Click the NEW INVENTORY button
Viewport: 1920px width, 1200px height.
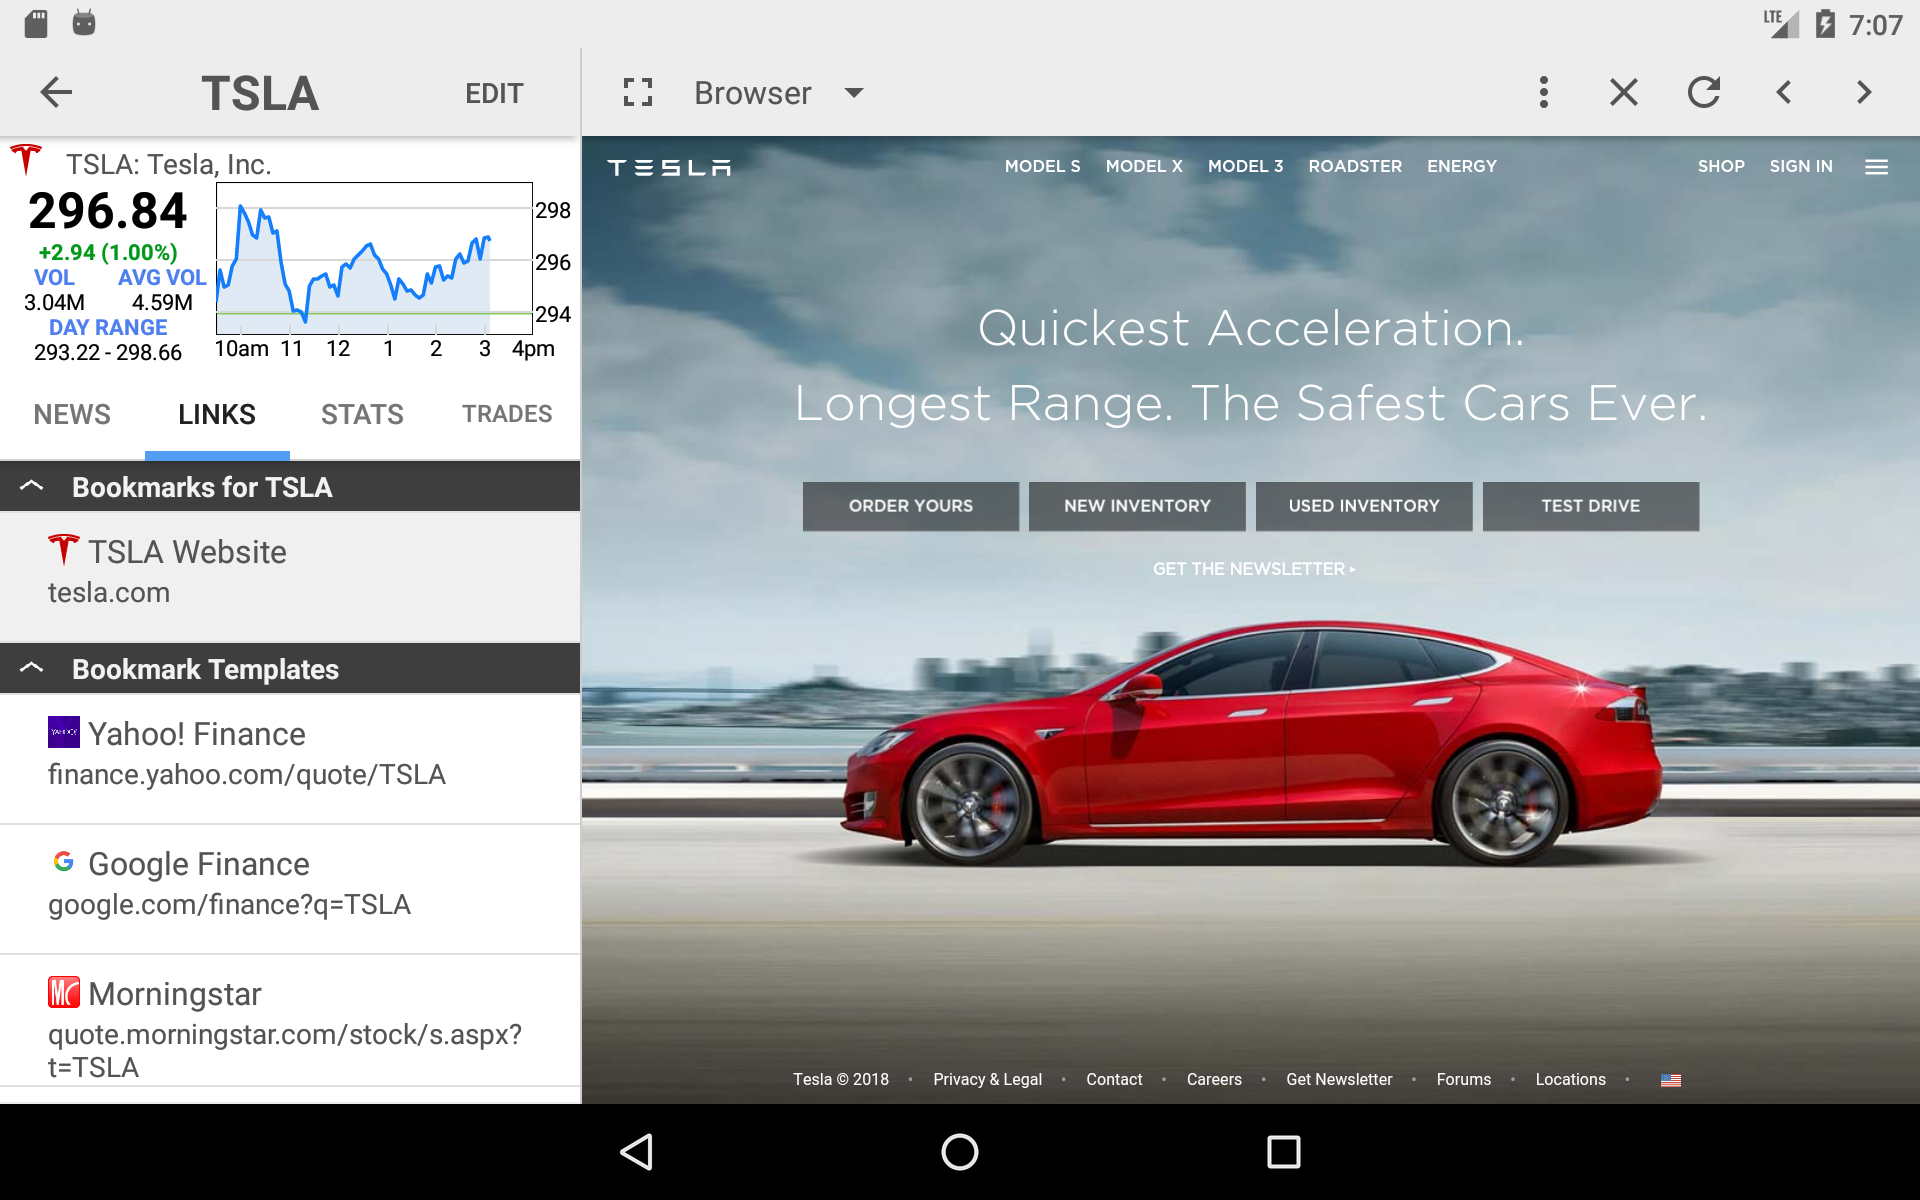tap(1137, 506)
